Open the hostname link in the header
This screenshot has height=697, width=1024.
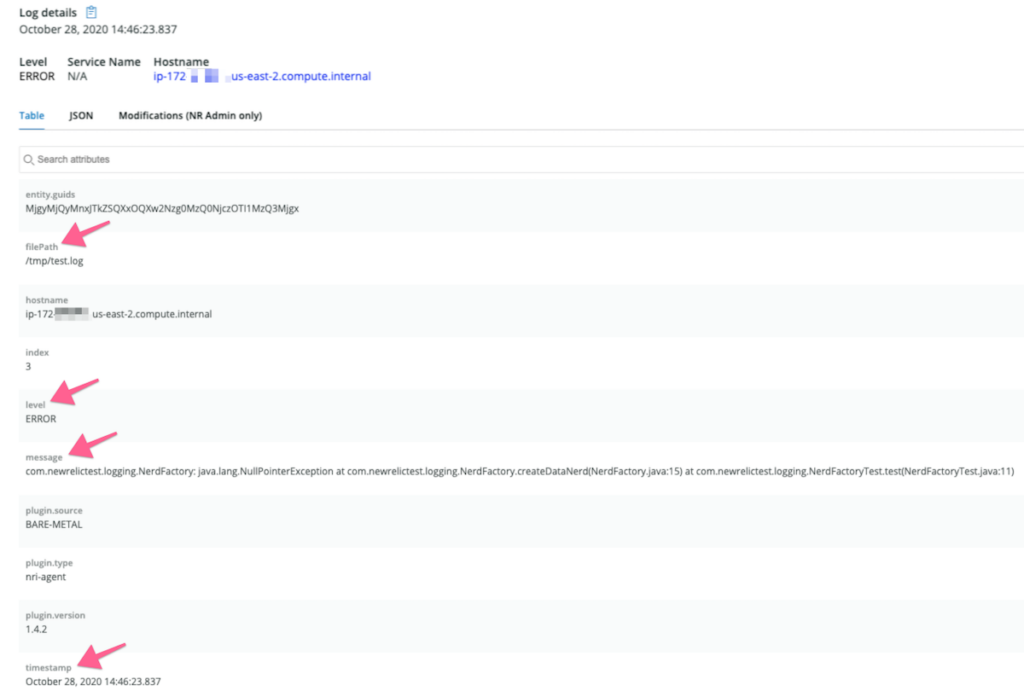262,76
